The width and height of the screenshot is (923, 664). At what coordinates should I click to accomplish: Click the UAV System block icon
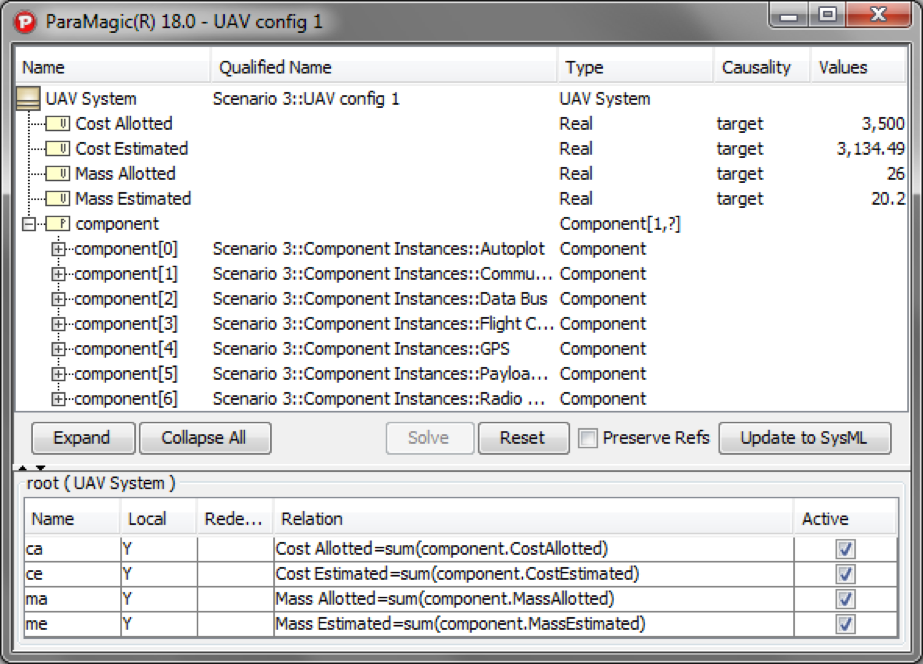pyautogui.click(x=30, y=98)
